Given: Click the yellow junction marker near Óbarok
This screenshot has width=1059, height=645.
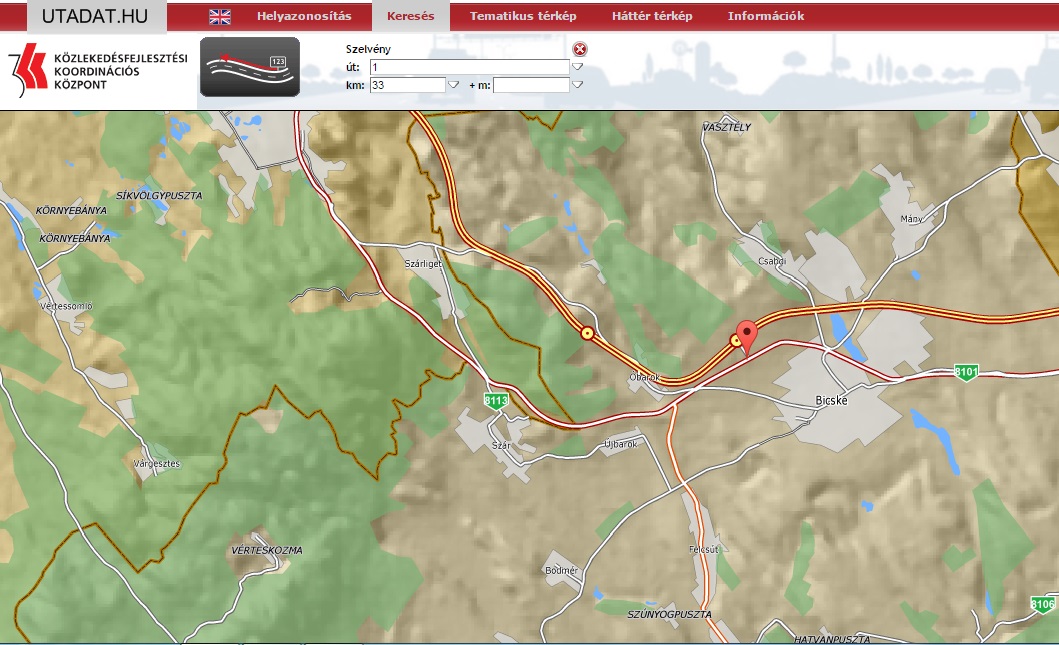Looking at the screenshot, I should 587,334.
